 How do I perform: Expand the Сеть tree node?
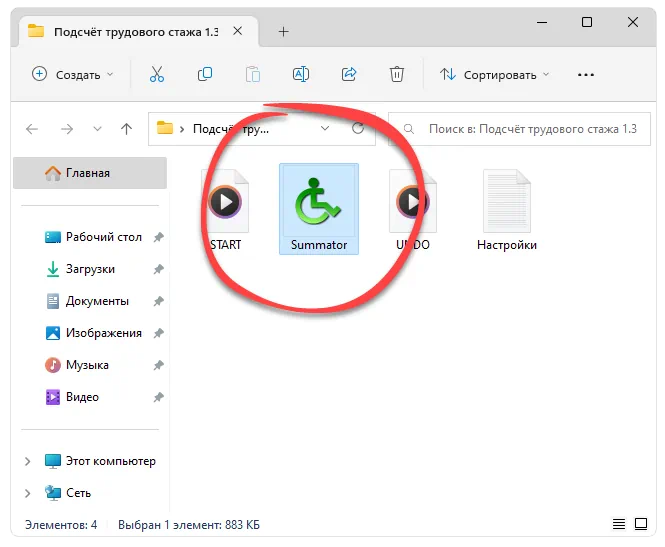coord(28,493)
